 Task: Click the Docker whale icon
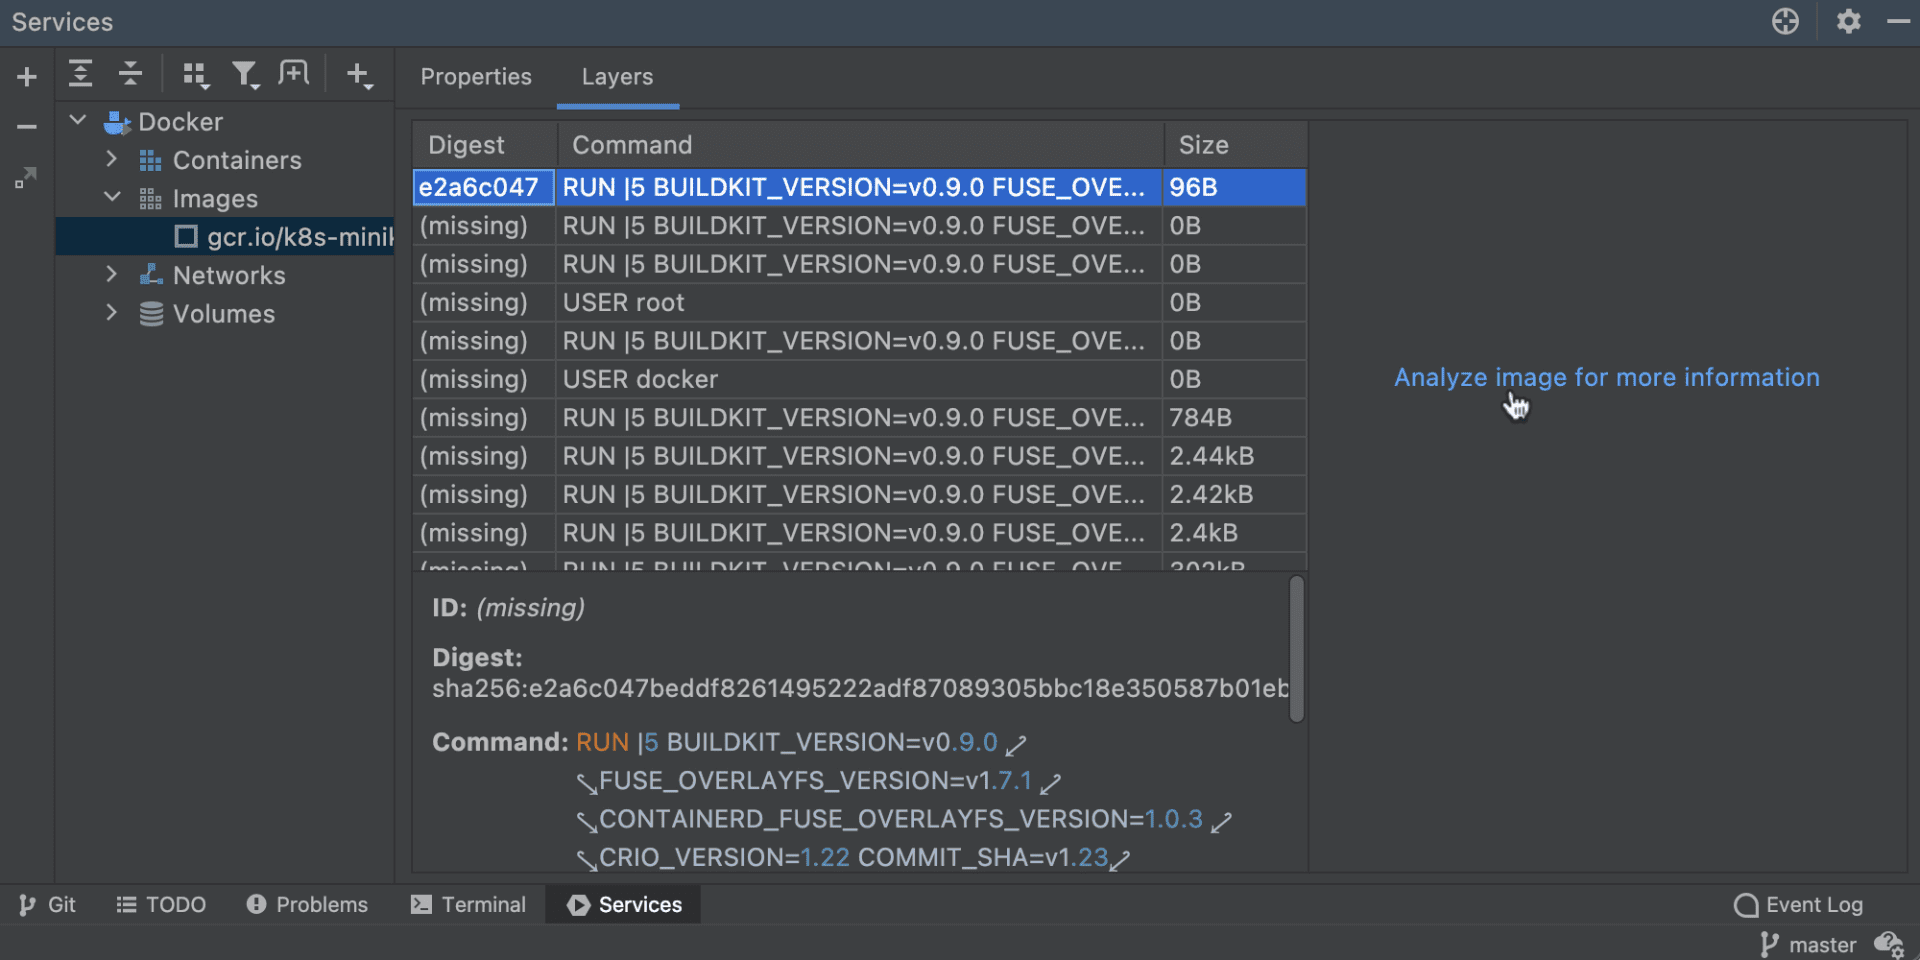[117, 122]
